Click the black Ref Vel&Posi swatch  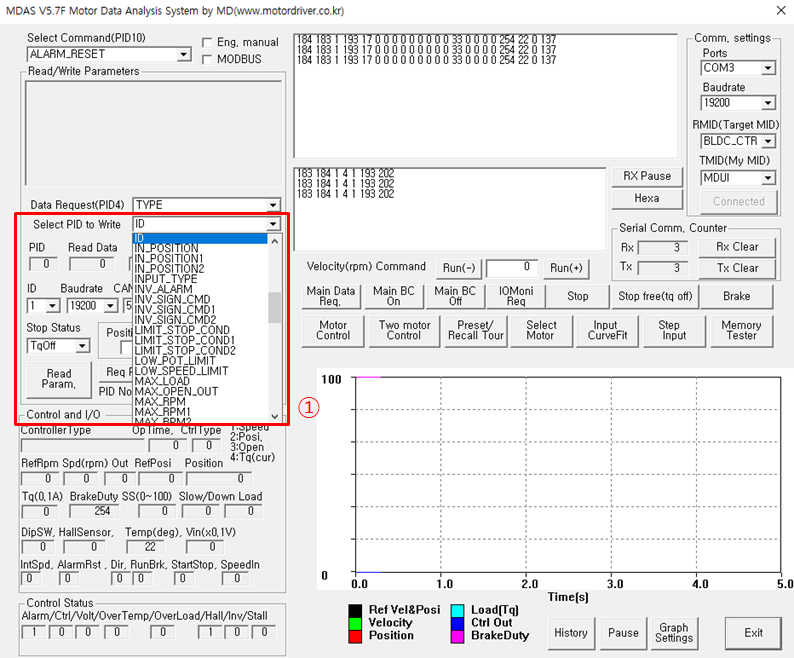pos(355,610)
